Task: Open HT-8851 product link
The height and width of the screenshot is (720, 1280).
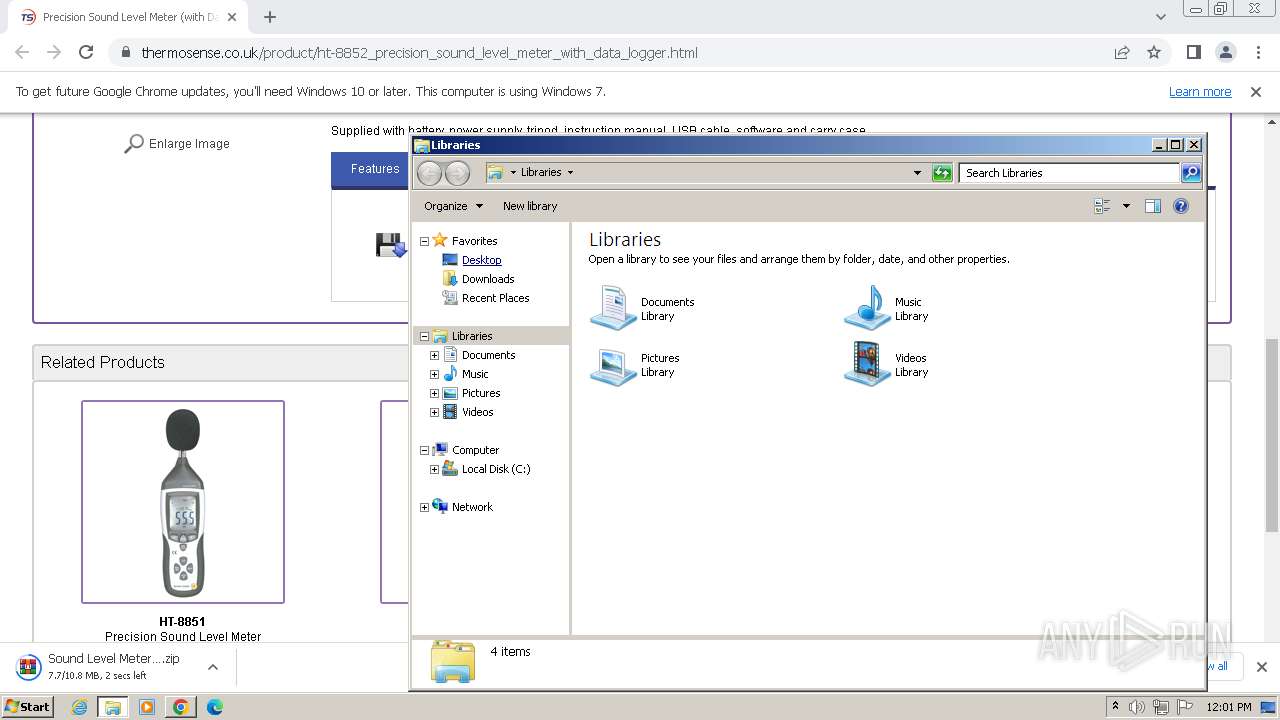Action: pos(182,622)
